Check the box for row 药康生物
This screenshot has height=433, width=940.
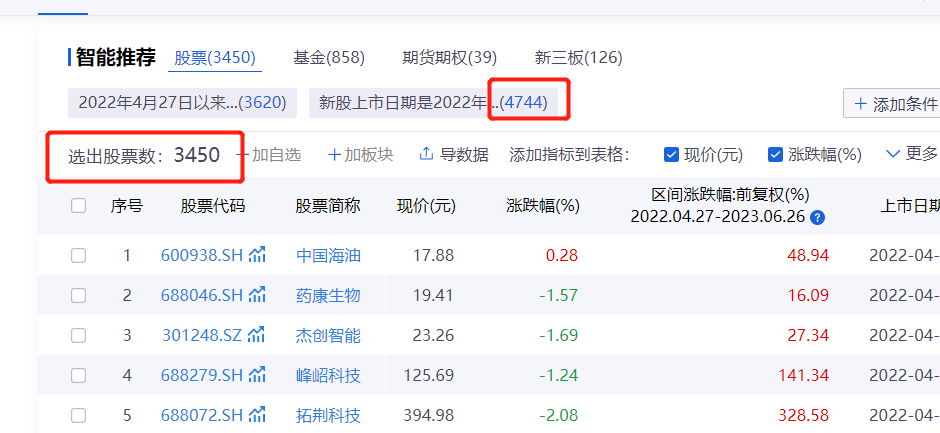click(79, 295)
